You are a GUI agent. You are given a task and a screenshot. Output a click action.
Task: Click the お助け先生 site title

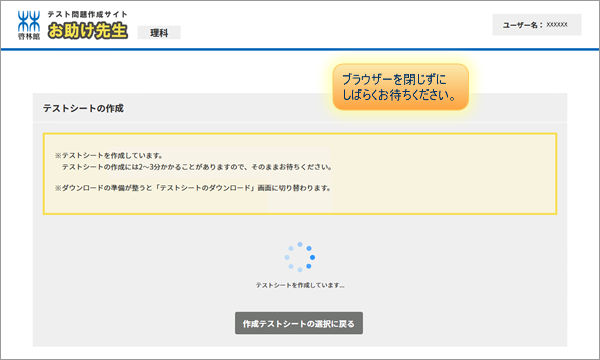(x=88, y=31)
